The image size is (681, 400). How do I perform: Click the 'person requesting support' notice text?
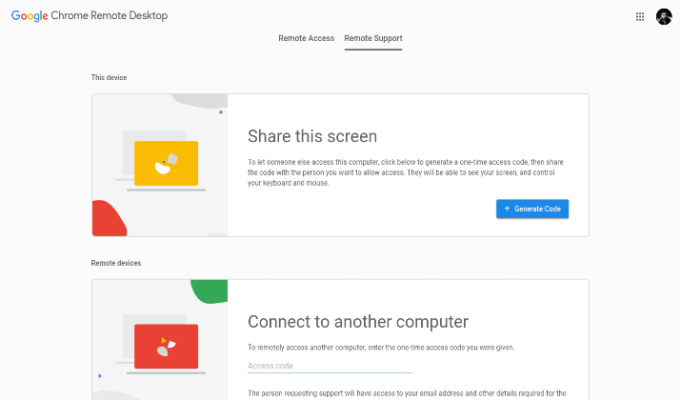407,393
